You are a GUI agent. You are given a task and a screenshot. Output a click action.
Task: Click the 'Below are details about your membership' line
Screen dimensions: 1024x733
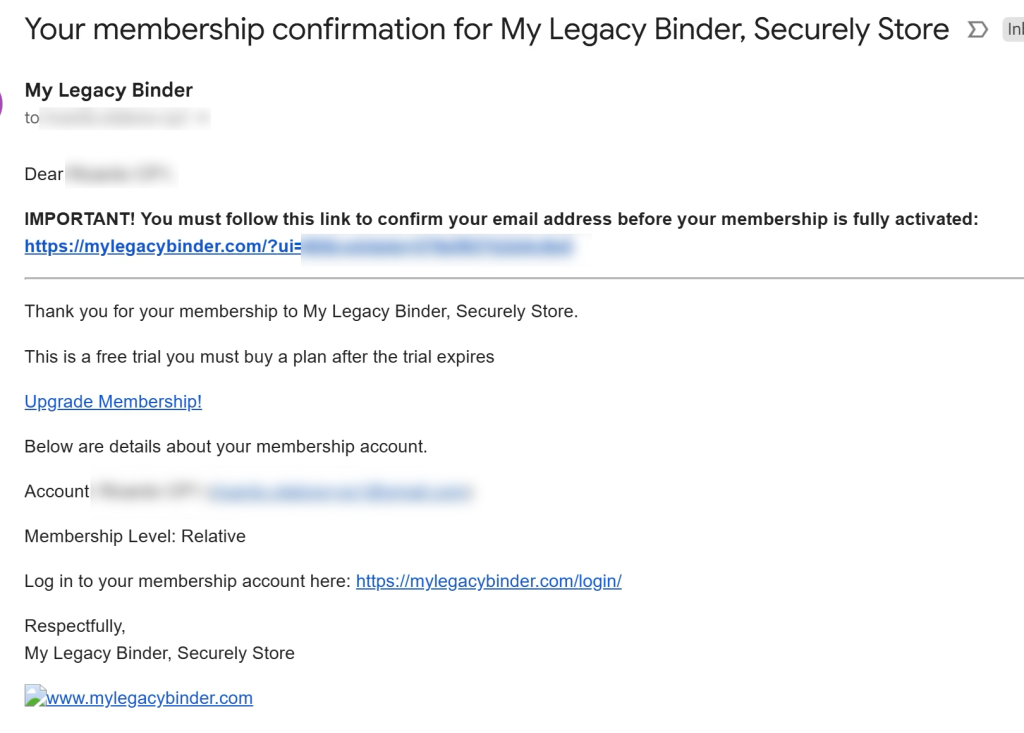[x=225, y=446]
